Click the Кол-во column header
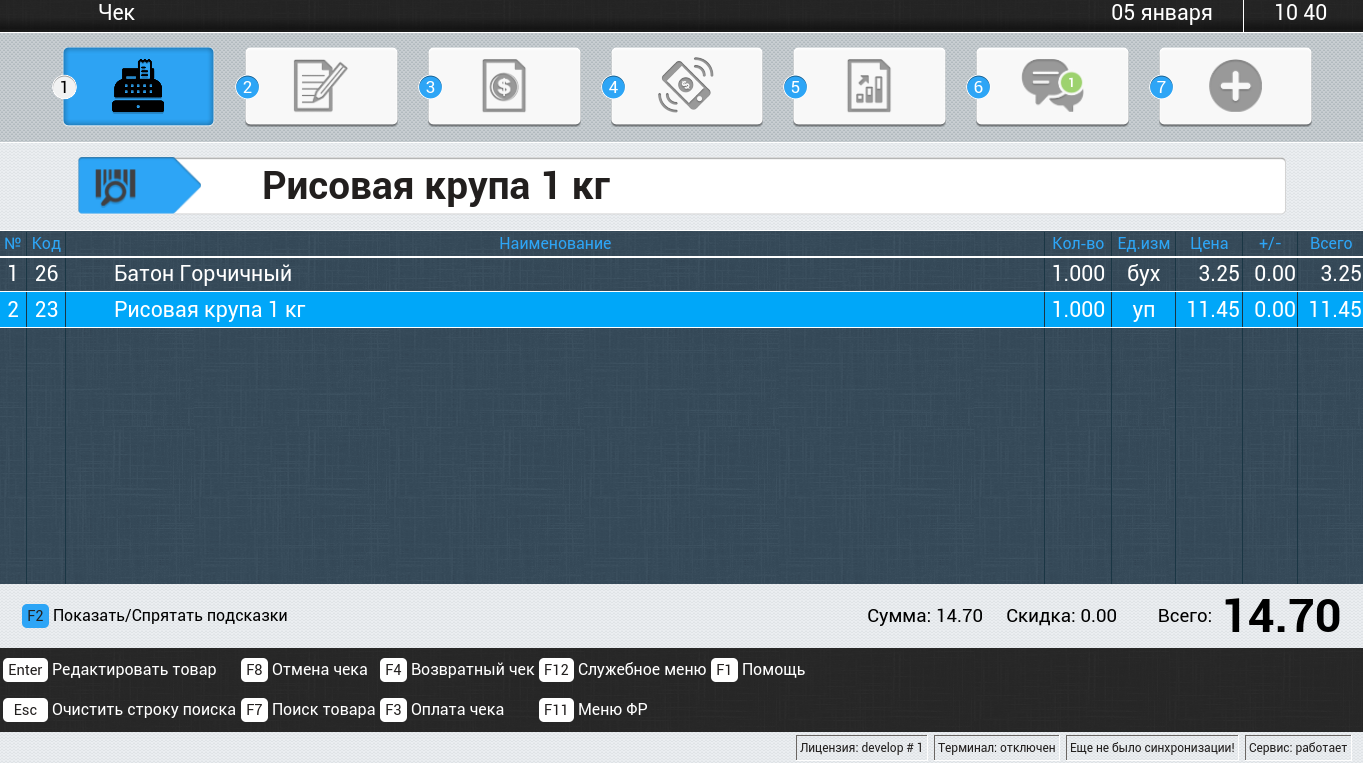Screen dimensions: 1363x763 pos(1078,244)
